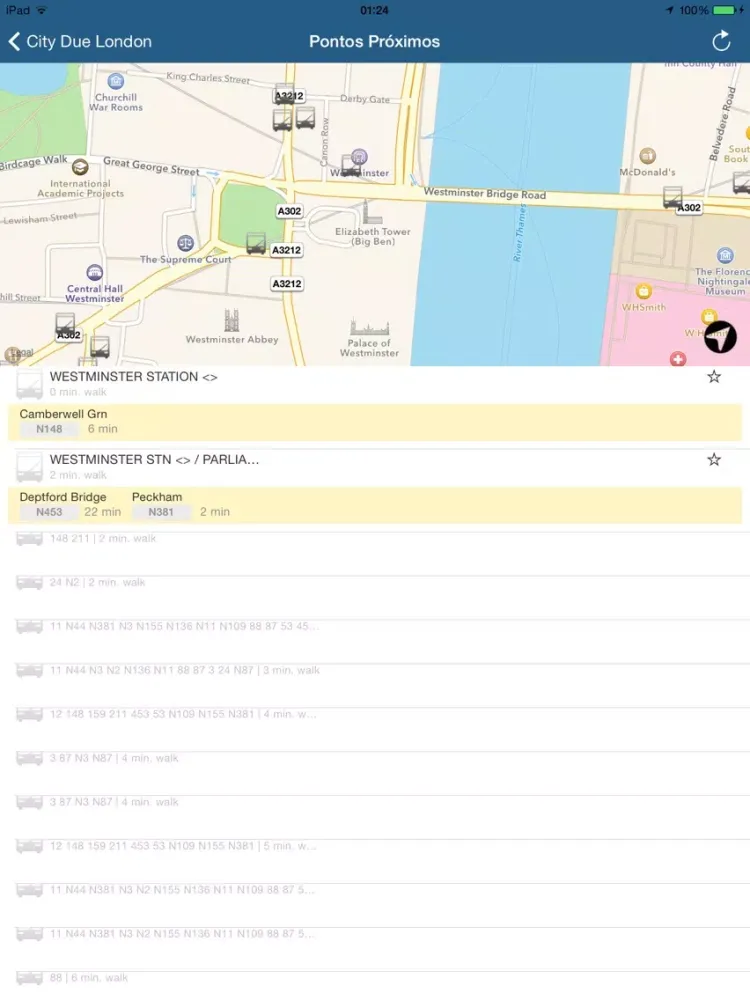
Task: Open WESTMINSTER STATION <> stop row
Action: [x=375, y=384]
